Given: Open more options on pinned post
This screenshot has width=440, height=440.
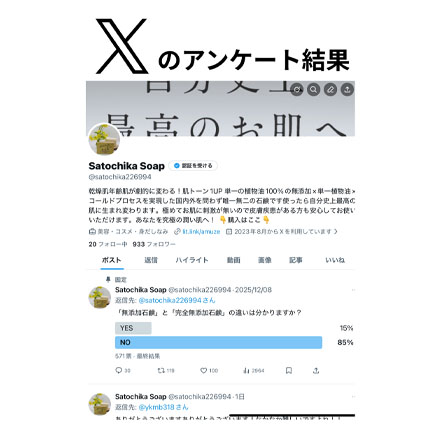Looking at the screenshot, I should (x=353, y=290).
